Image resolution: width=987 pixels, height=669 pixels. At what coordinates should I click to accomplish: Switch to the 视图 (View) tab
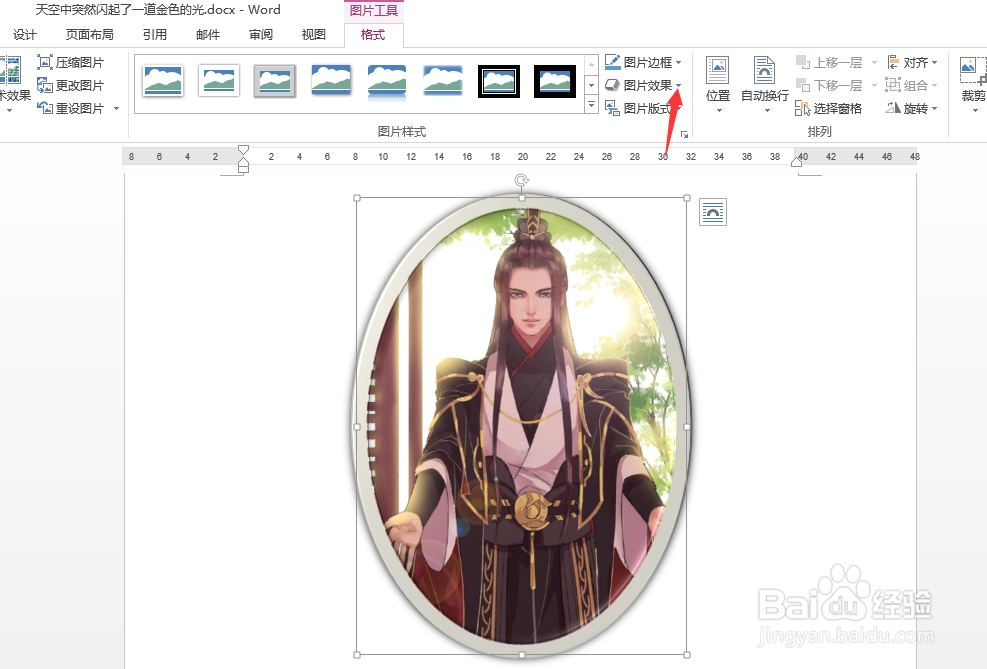pyautogui.click(x=312, y=33)
